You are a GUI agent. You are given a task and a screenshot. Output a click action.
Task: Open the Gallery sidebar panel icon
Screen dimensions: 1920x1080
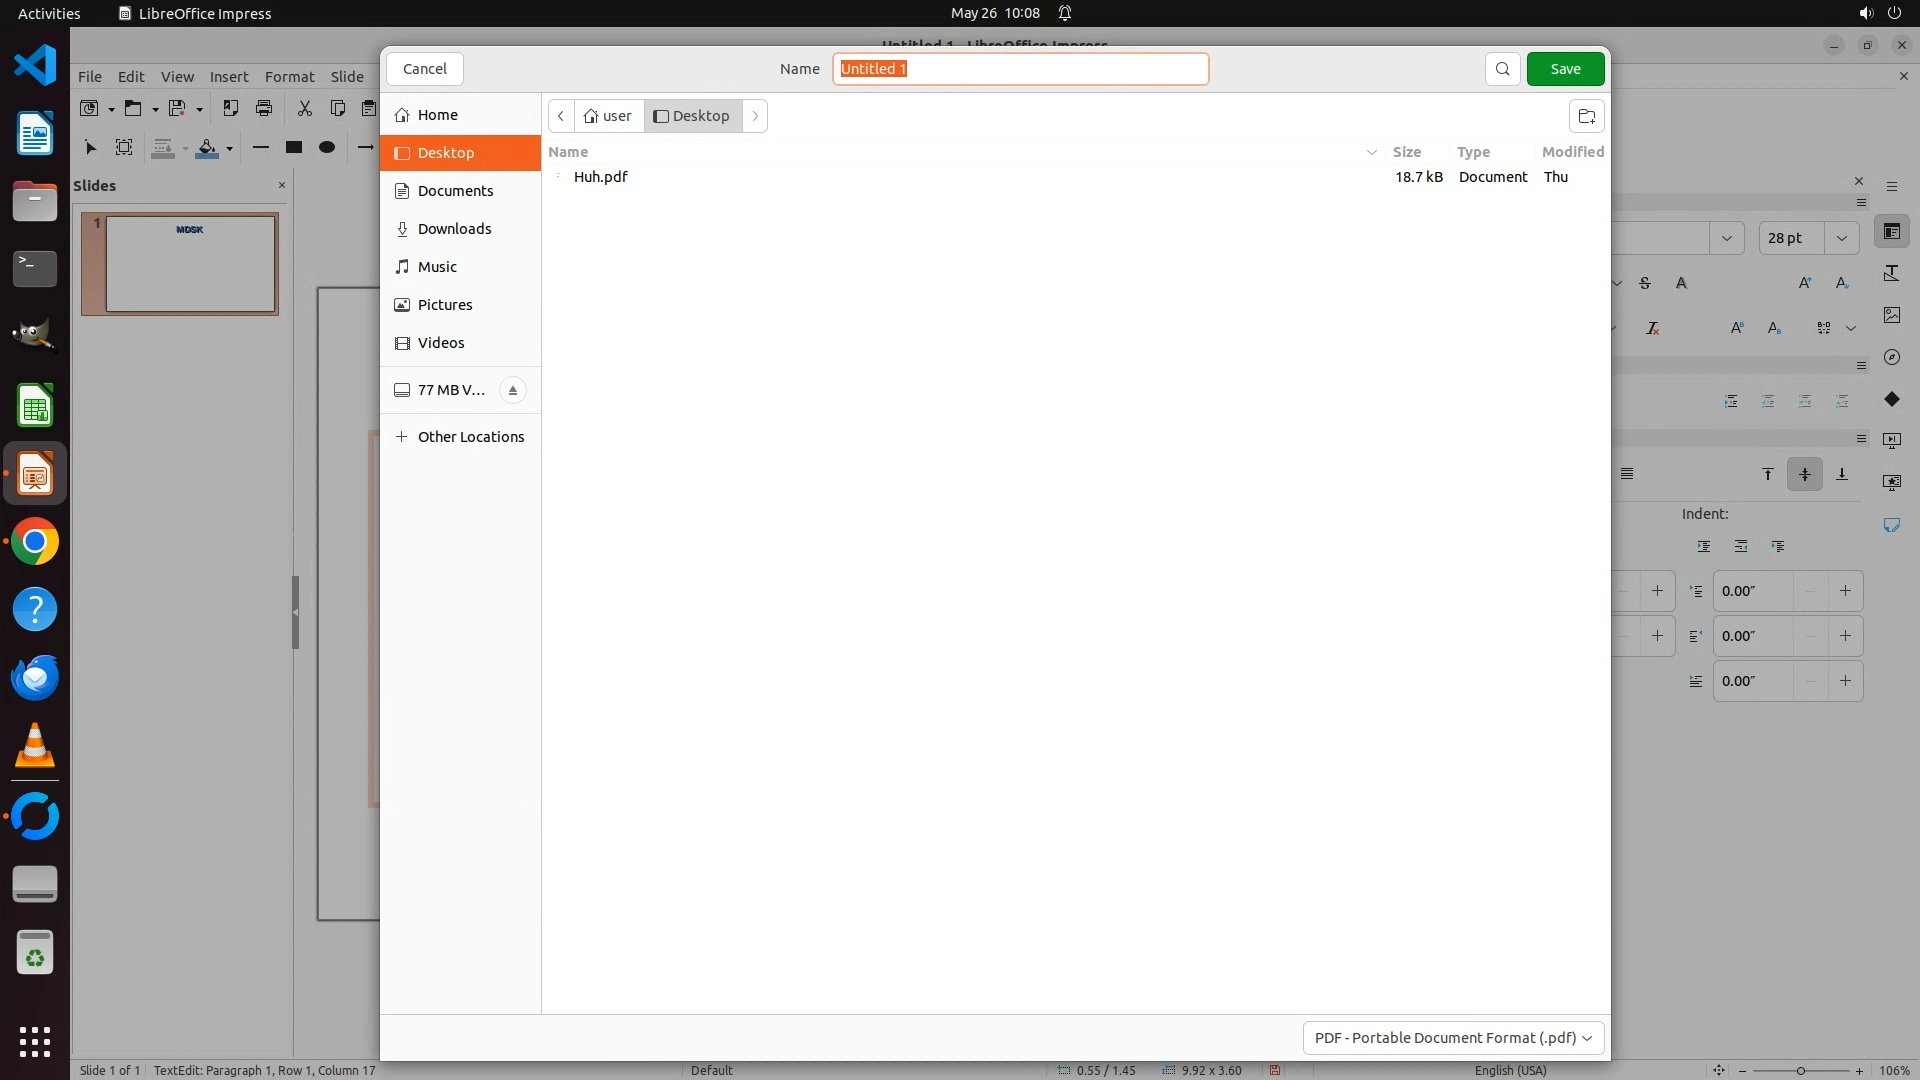(x=1891, y=315)
